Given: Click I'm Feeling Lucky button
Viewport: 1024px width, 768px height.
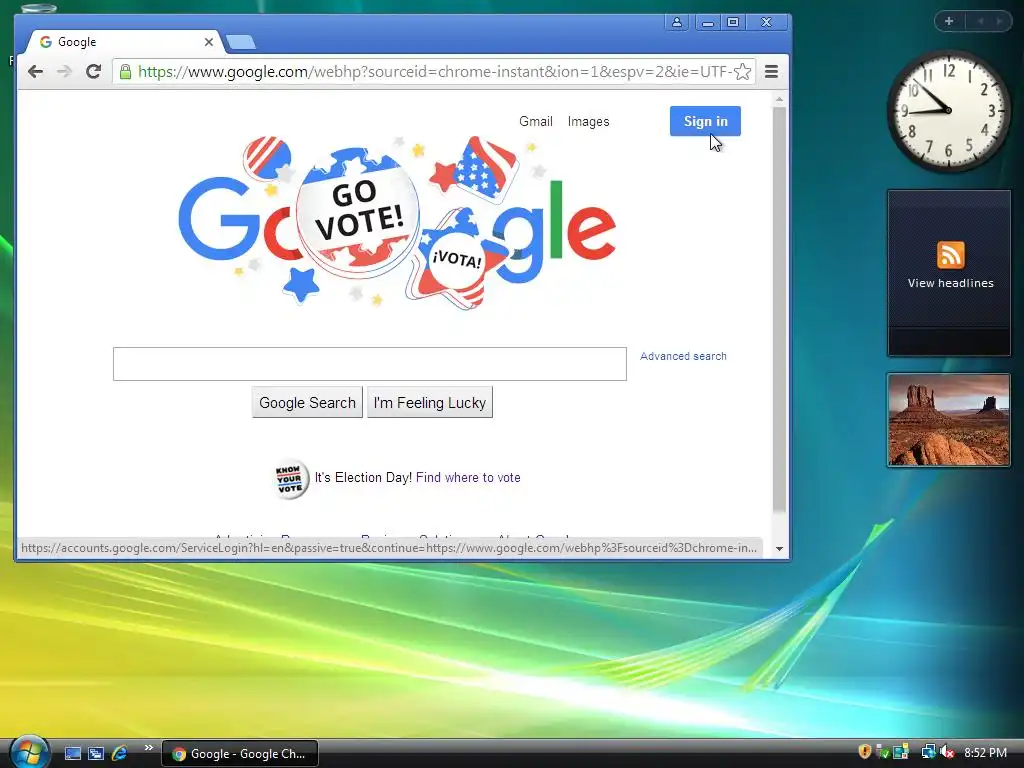Looking at the screenshot, I should (x=430, y=402).
